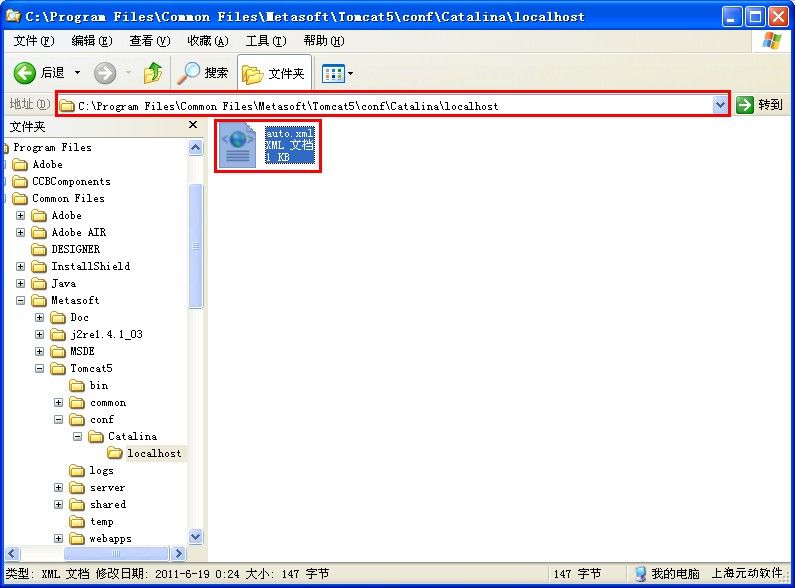The height and width of the screenshot is (588, 795).
Task: Click the address path input field
Action: [x=390, y=105]
